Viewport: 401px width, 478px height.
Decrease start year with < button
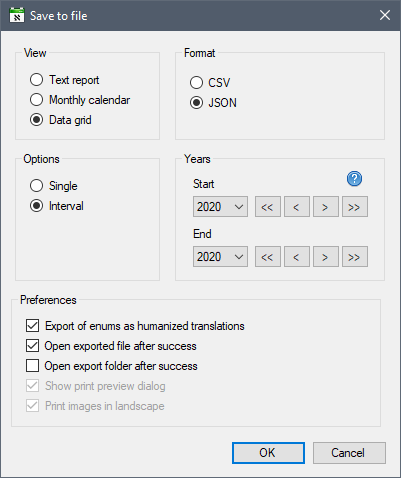point(297,207)
